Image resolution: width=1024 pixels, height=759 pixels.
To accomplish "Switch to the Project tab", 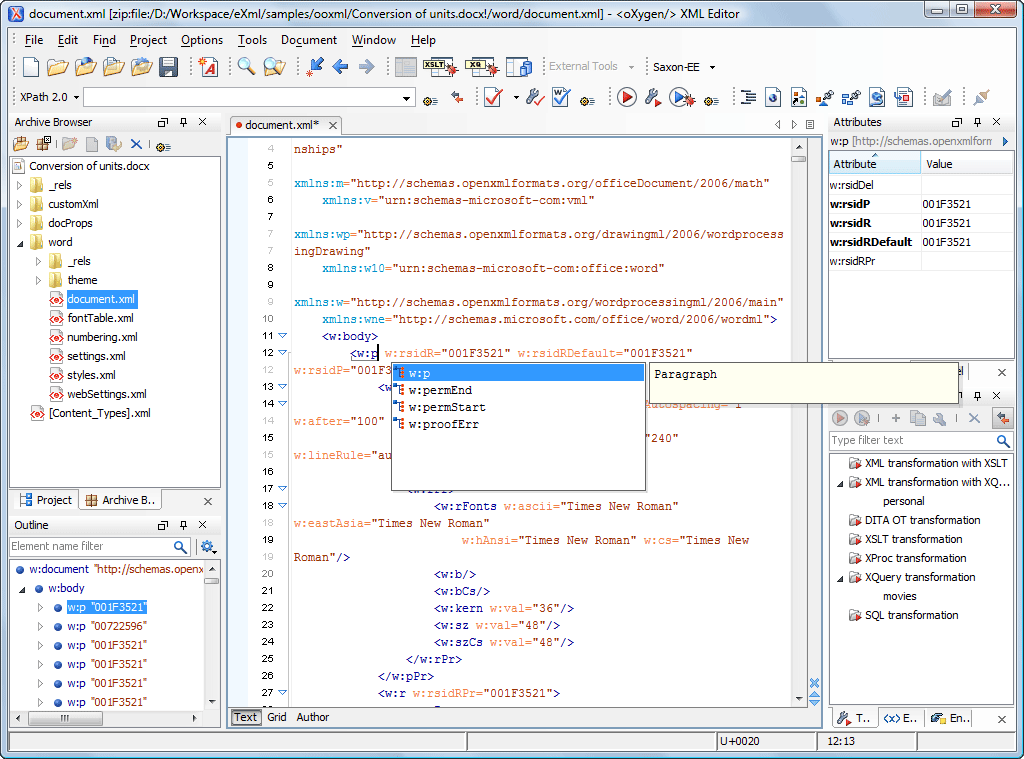I will click(x=46, y=500).
